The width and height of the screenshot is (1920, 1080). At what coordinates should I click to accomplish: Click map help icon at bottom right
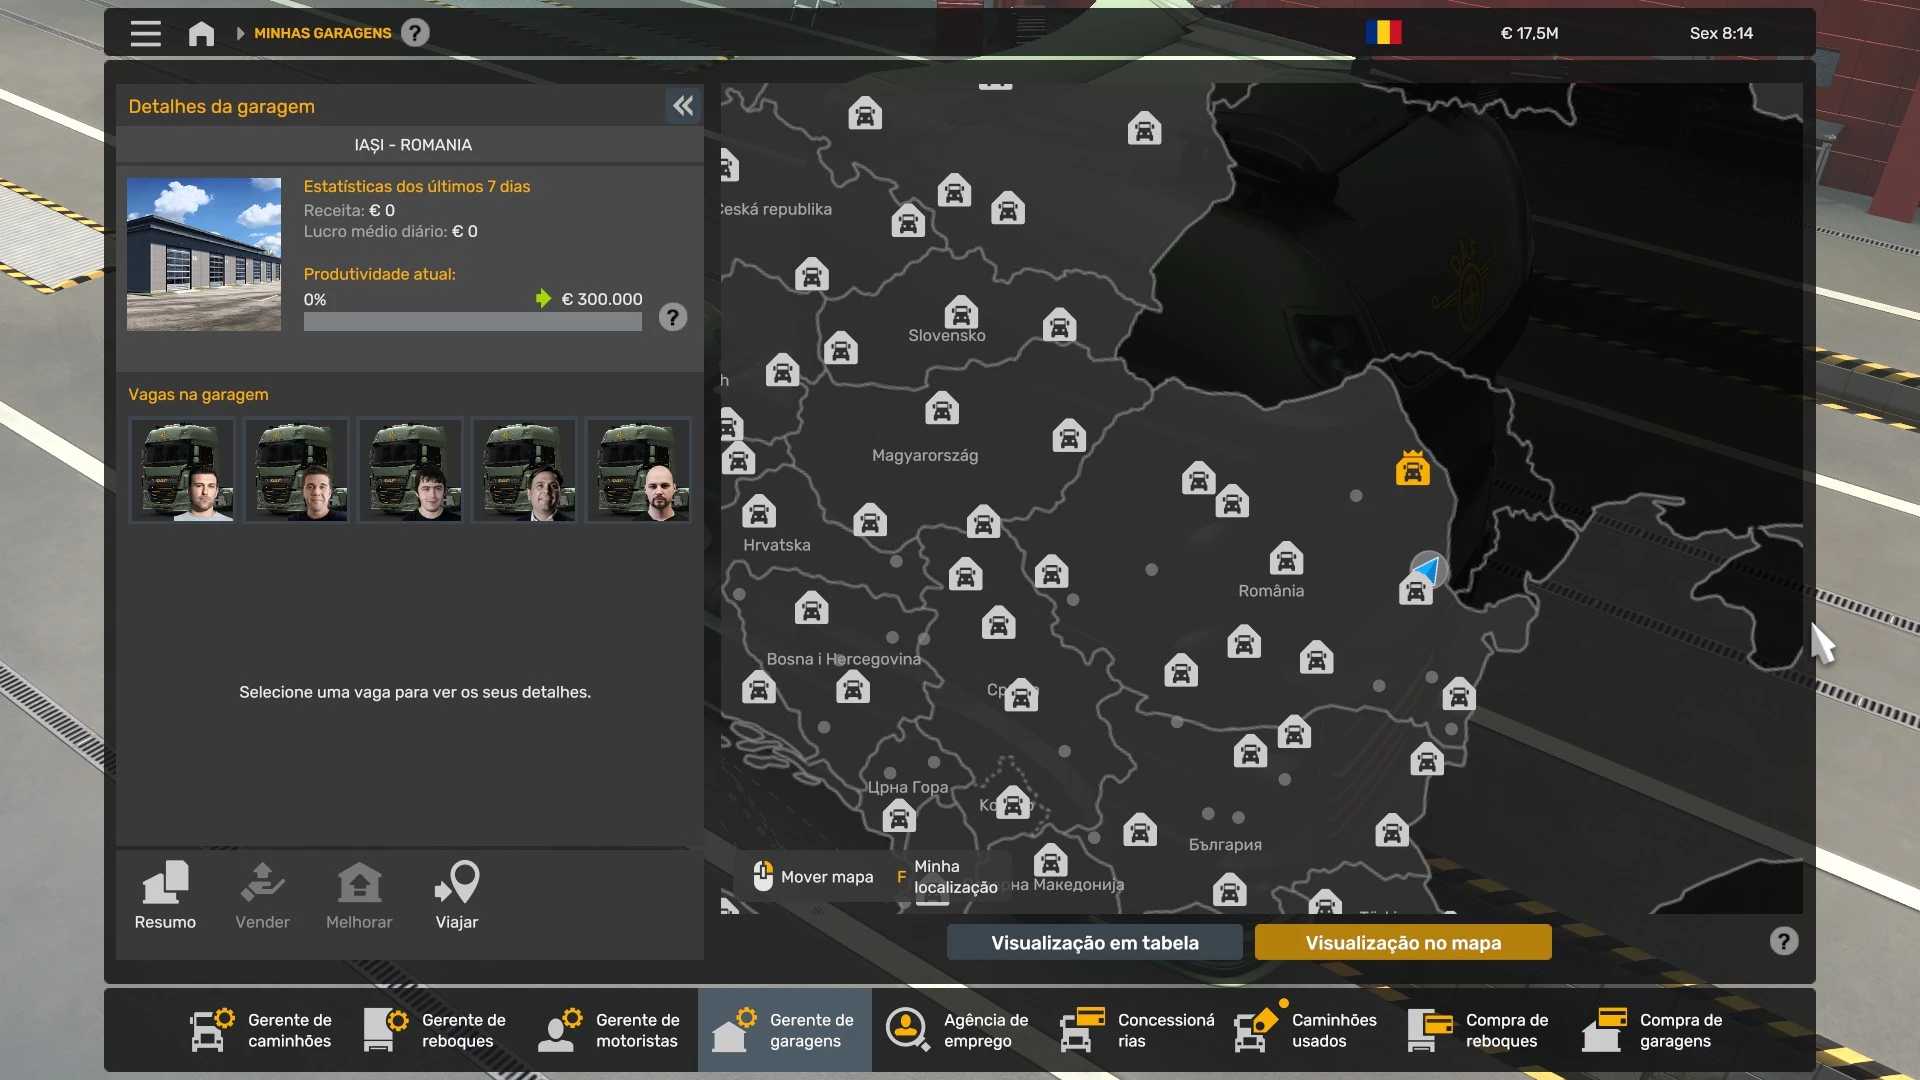pos(1783,941)
